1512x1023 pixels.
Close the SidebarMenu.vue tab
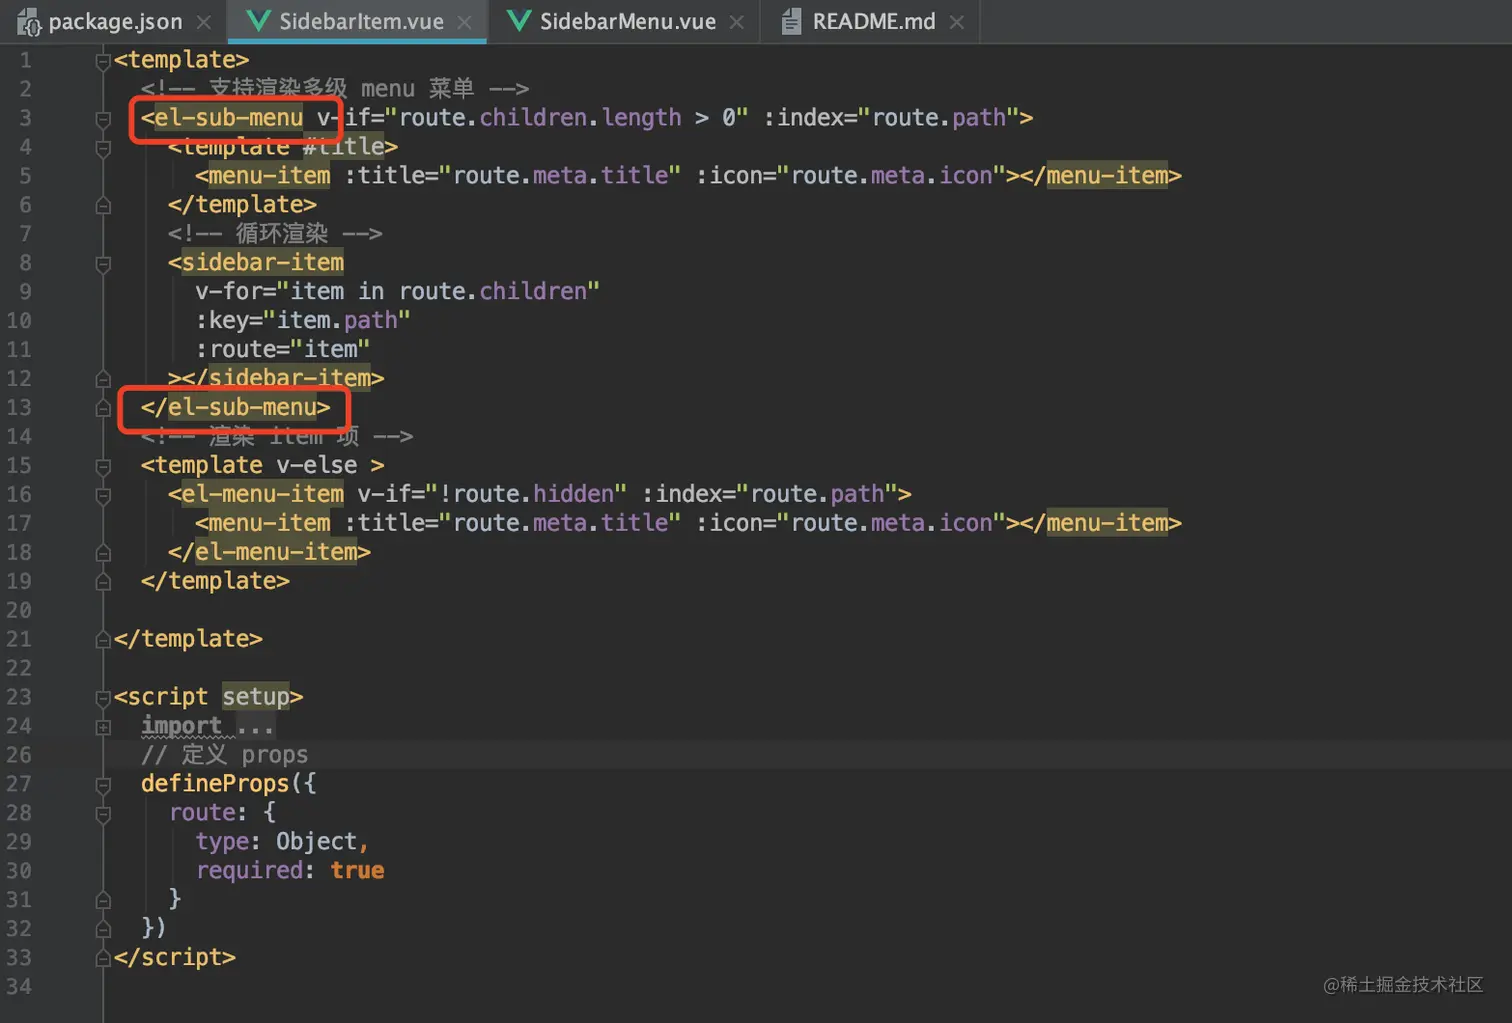click(x=737, y=22)
